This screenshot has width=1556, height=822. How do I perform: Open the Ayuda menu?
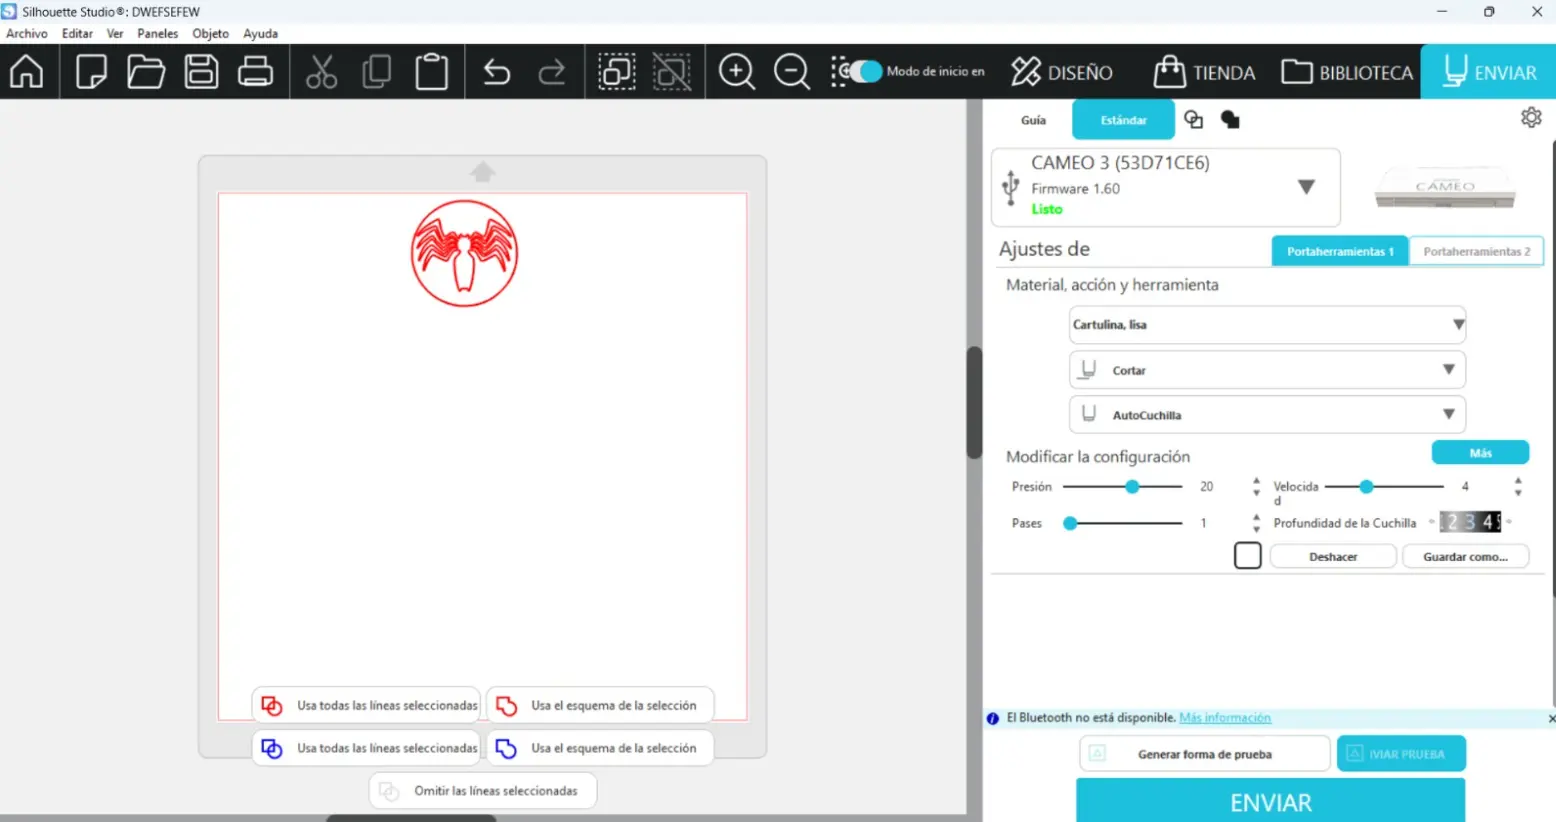pos(261,33)
